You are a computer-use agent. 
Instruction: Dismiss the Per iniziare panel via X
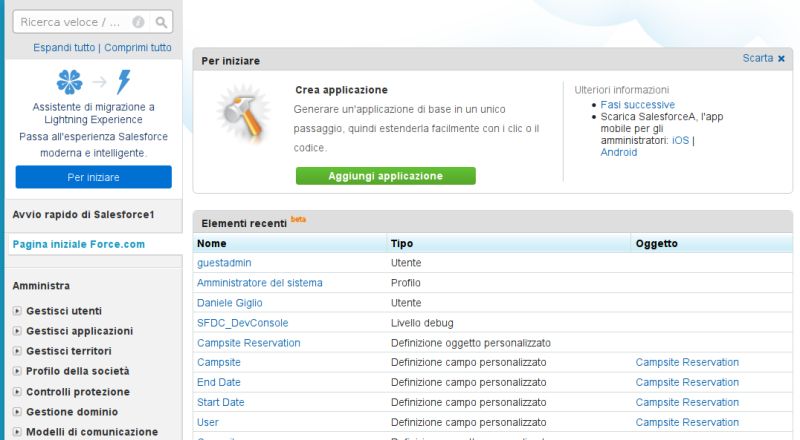click(x=781, y=59)
